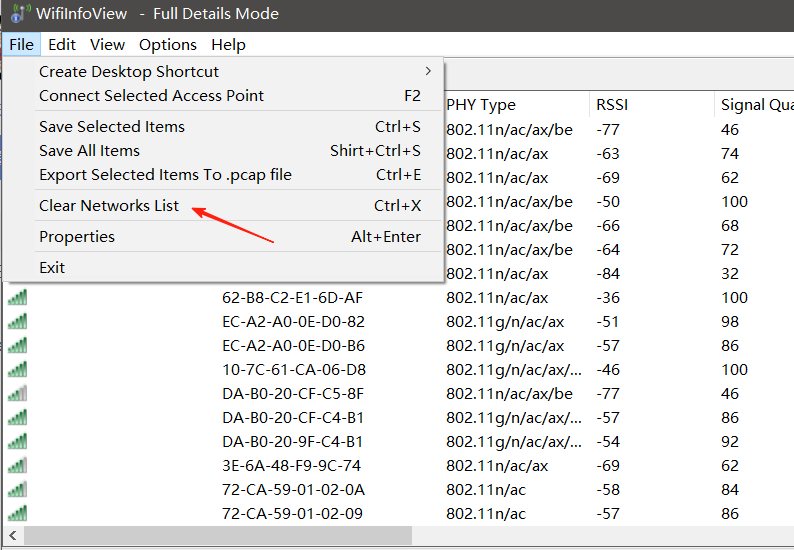
Task: Open Properties from File menu
Action: (x=224, y=237)
